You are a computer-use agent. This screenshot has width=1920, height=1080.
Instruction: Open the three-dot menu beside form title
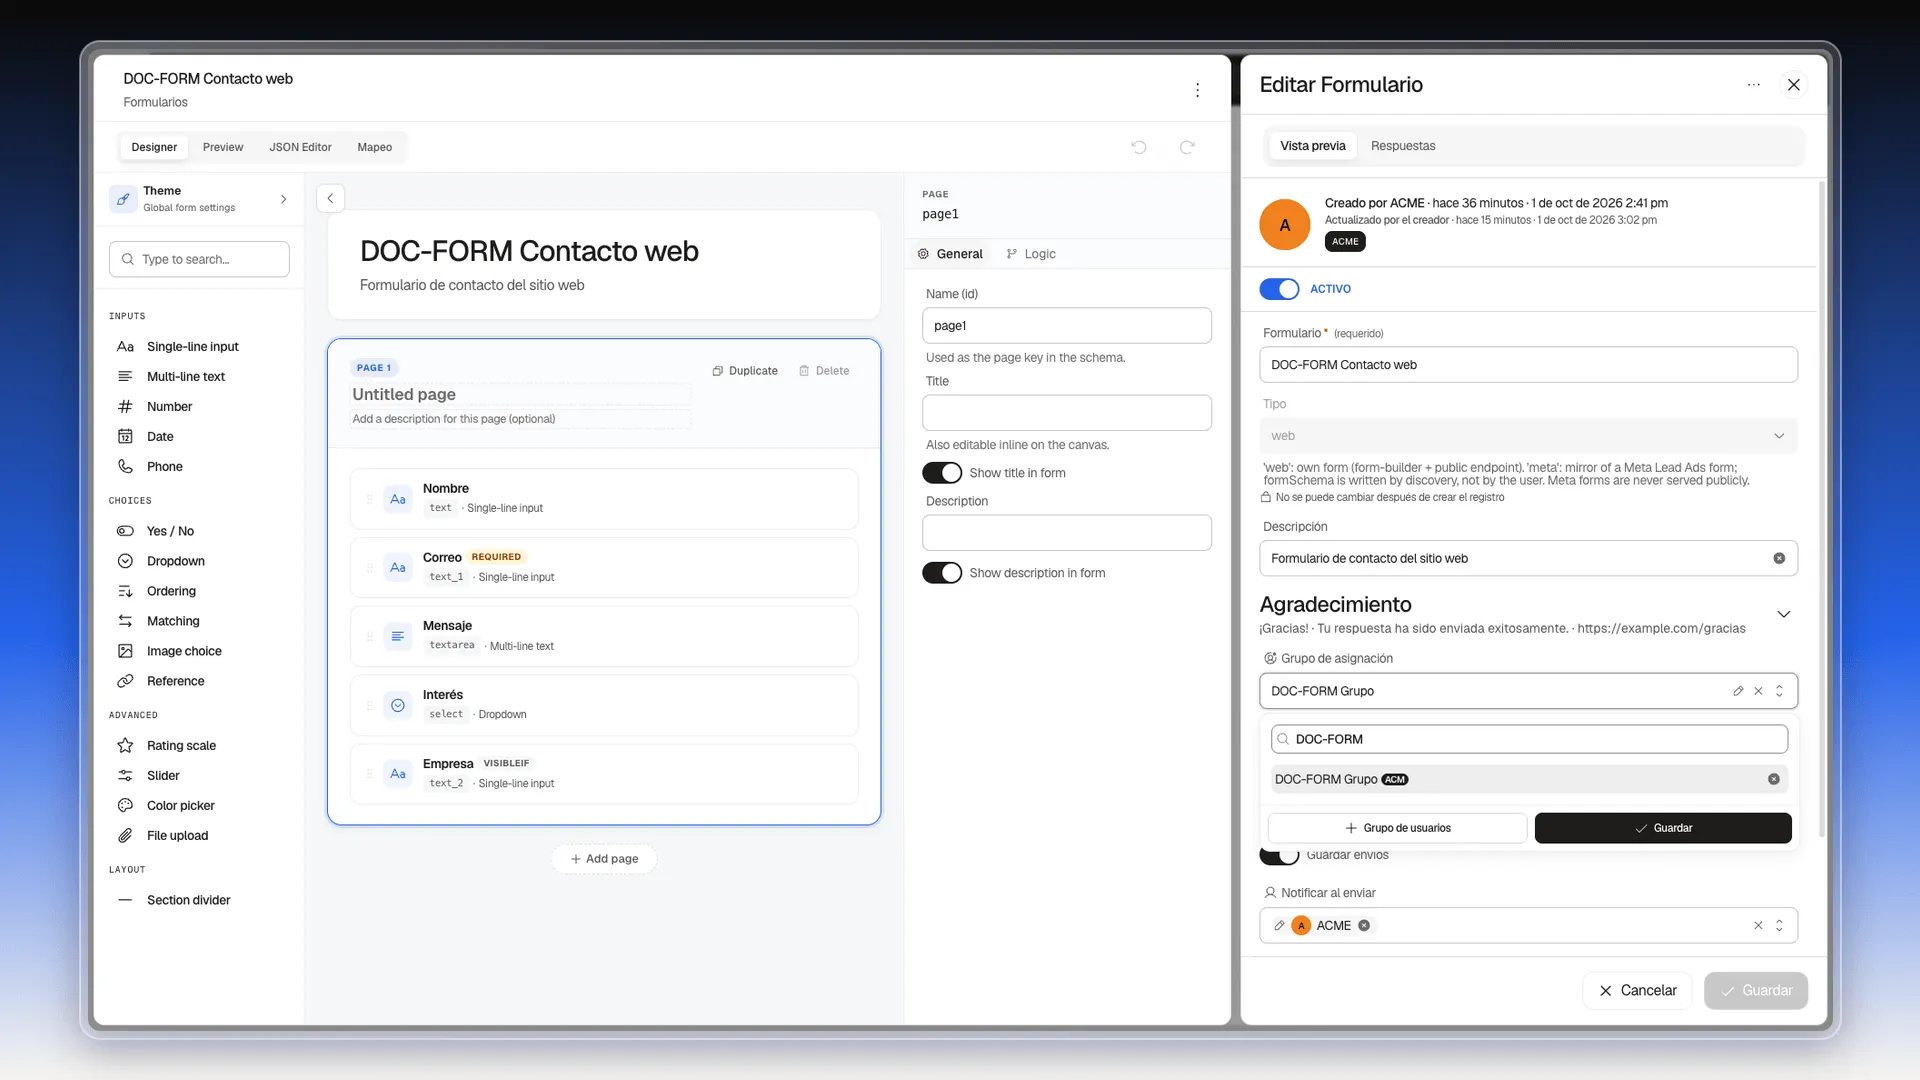point(1197,90)
